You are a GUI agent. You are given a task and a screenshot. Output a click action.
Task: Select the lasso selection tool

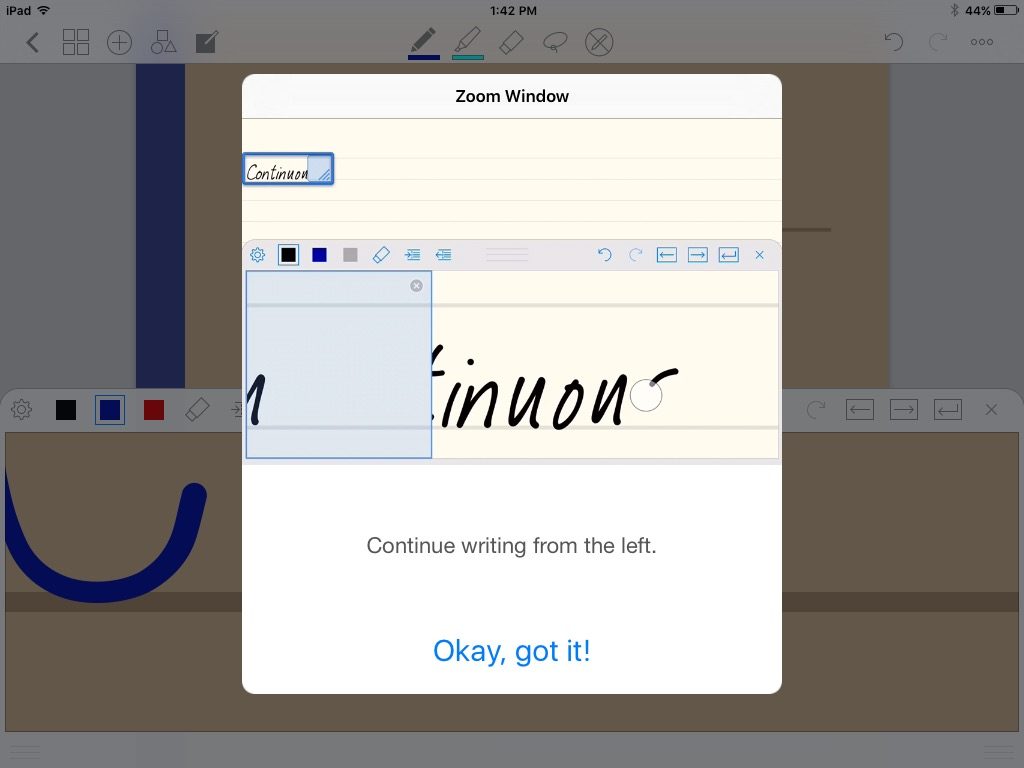tap(555, 42)
